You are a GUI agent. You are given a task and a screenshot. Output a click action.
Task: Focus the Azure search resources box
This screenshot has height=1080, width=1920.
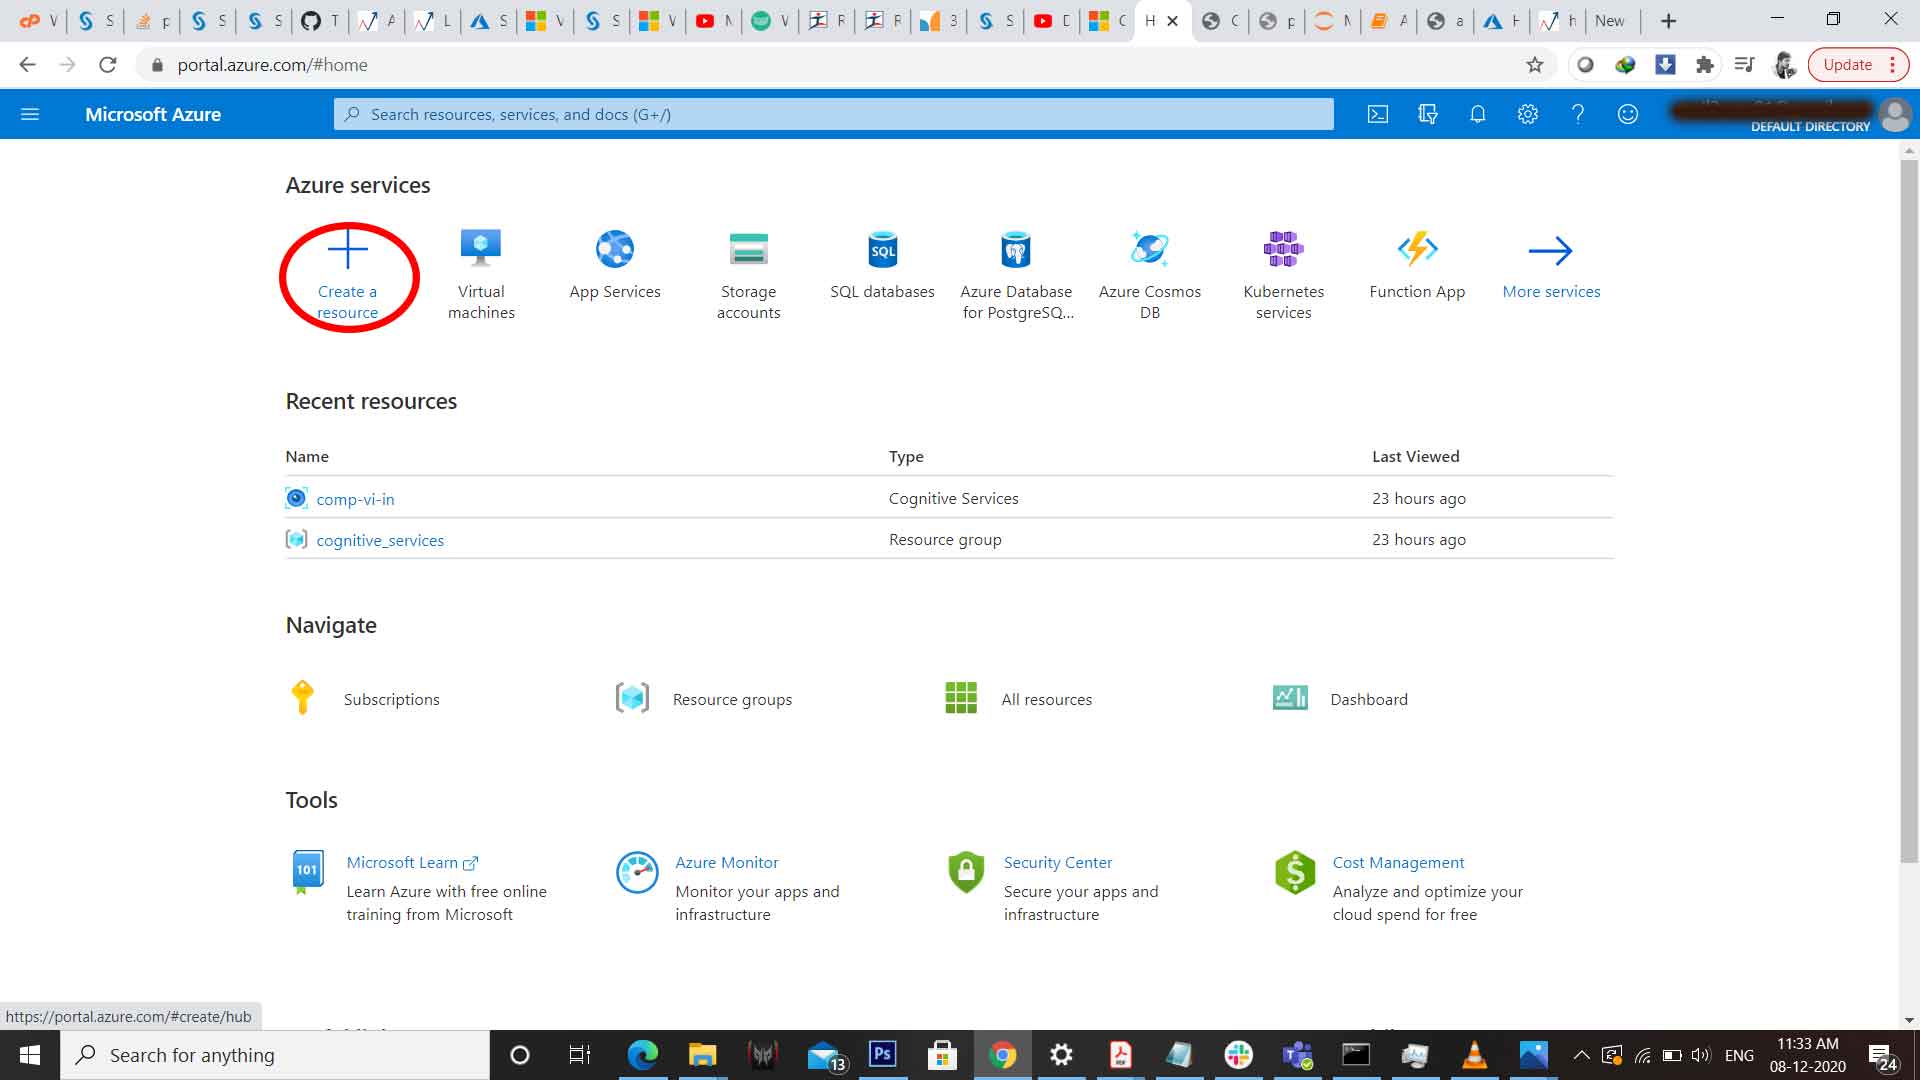833,114
